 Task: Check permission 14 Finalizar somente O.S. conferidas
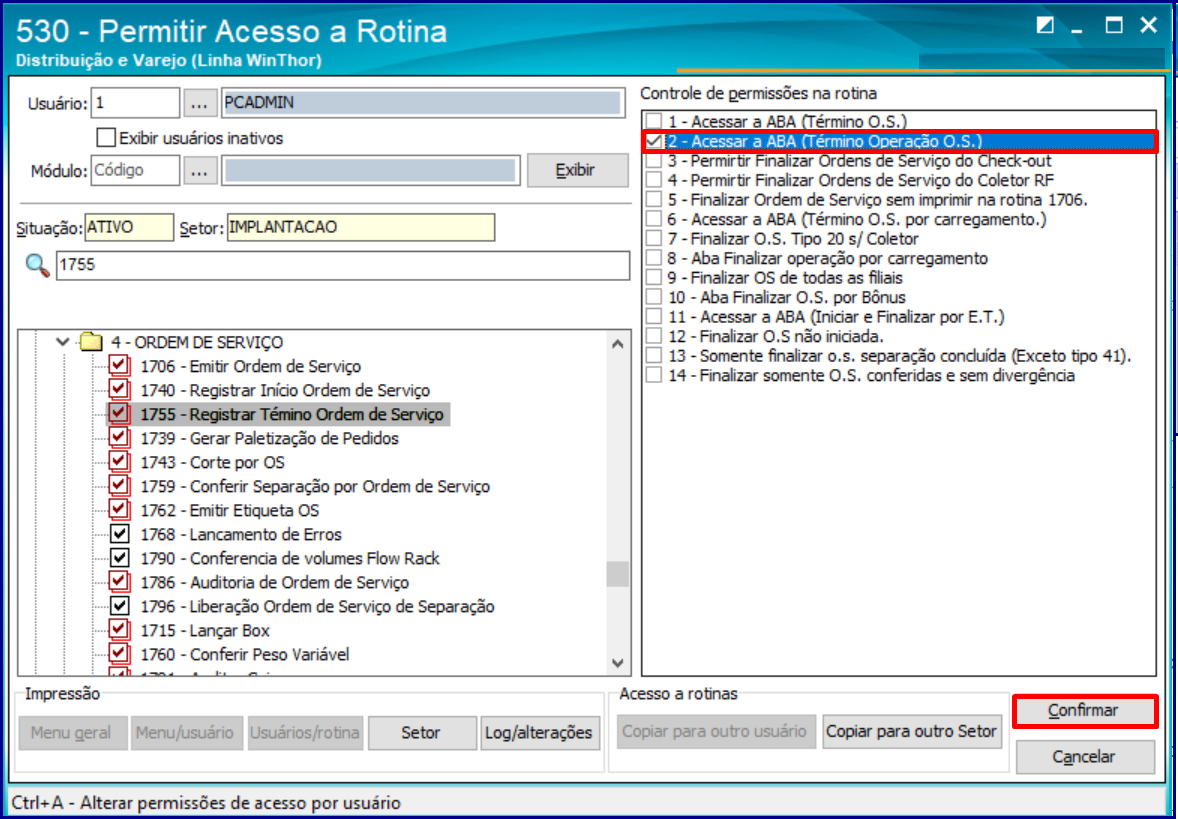(x=654, y=376)
